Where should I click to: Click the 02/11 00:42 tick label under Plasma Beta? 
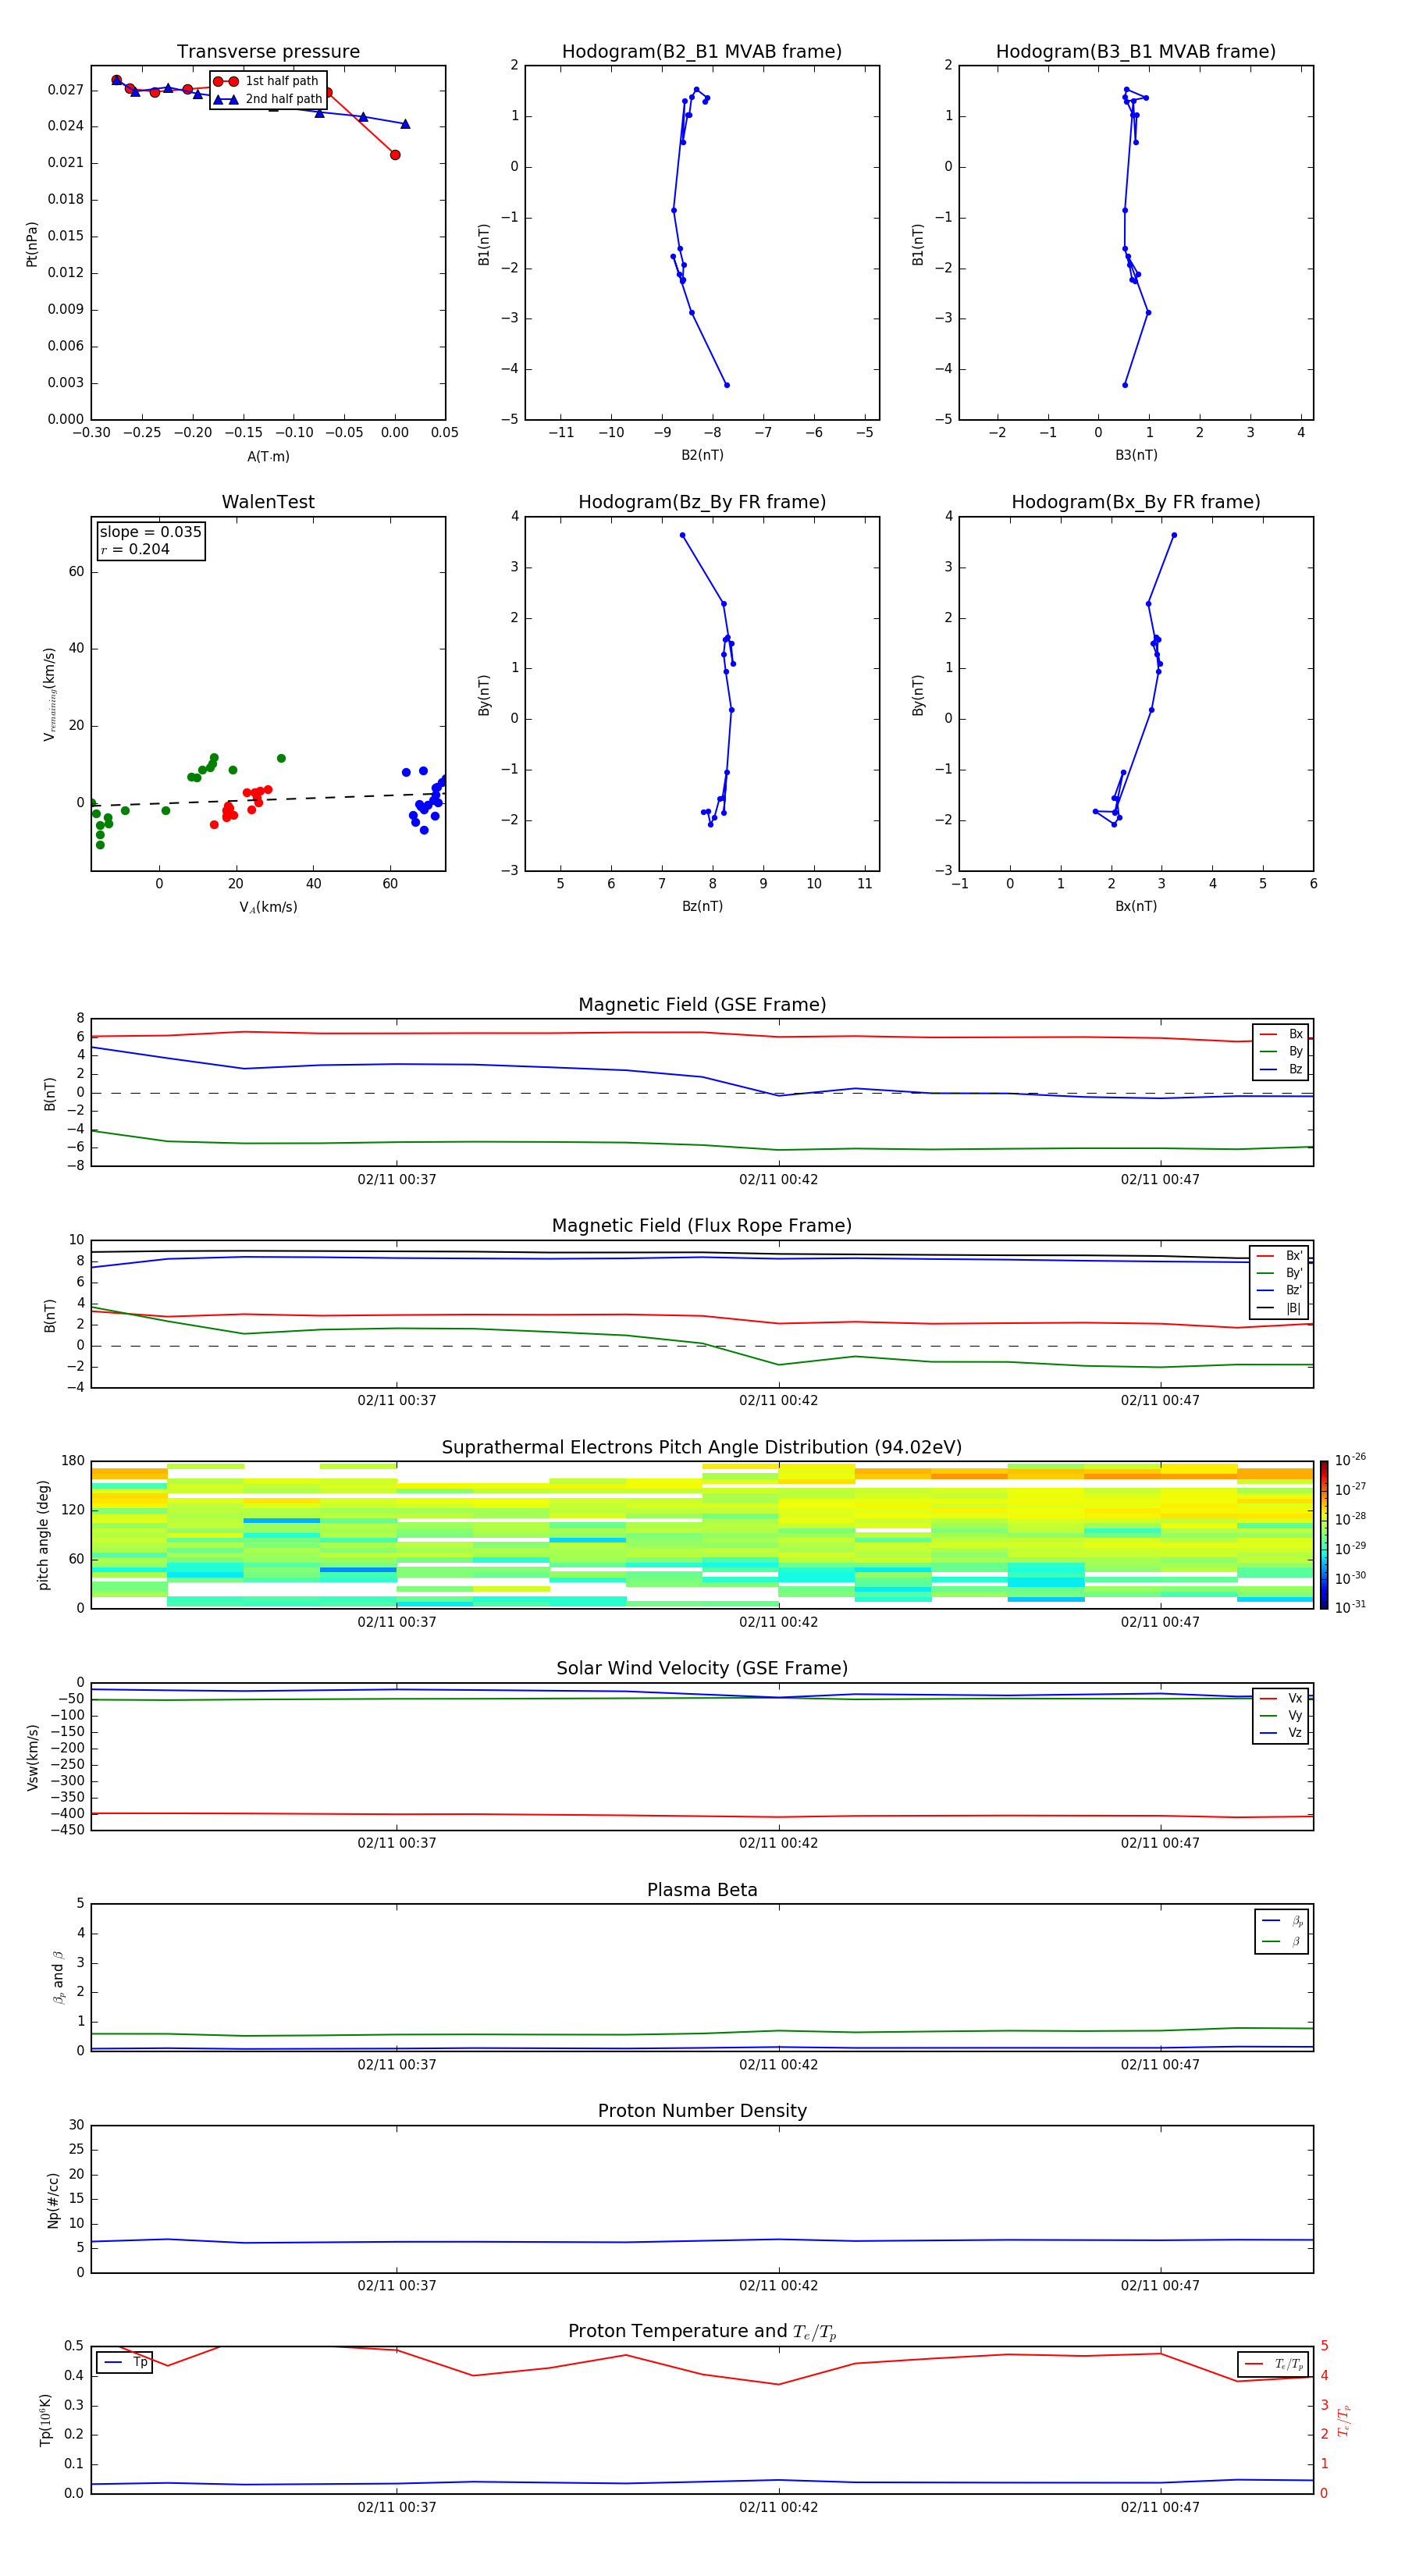(x=778, y=2064)
